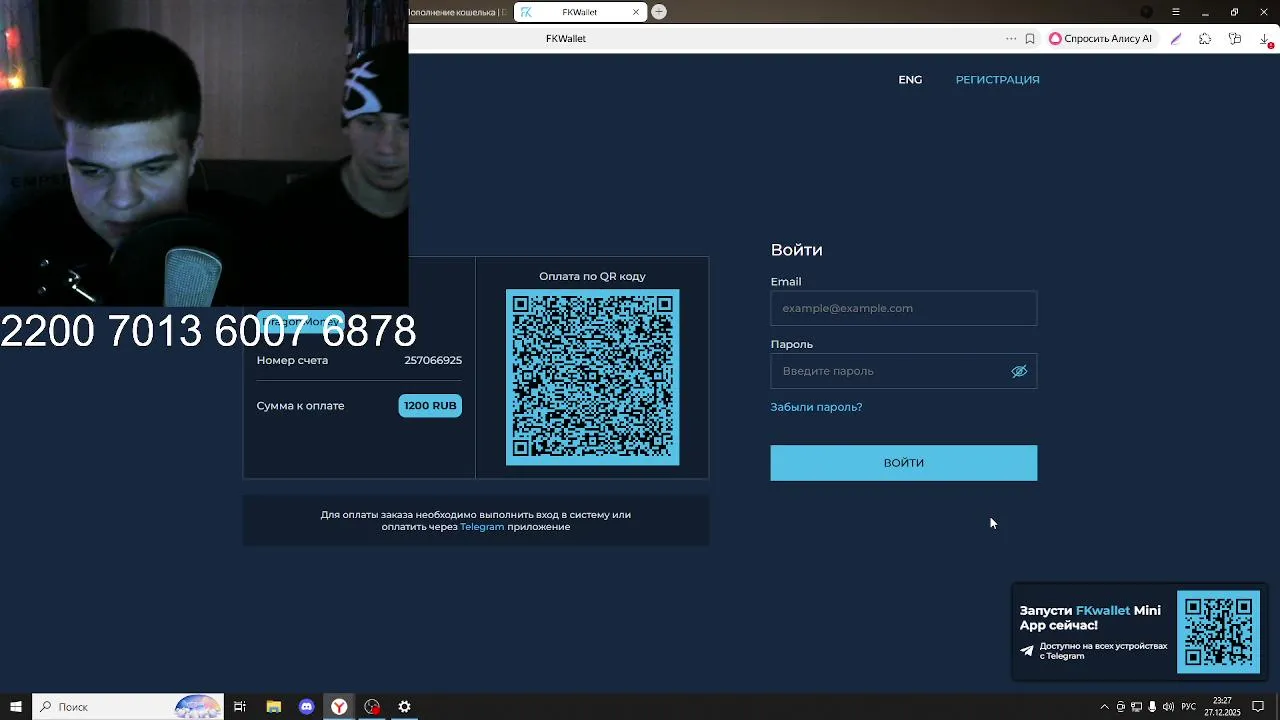Open the browser extensions puzzle icon
This screenshot has height=720, width=1280.
pyautogui.click(x=1205, y=39)
